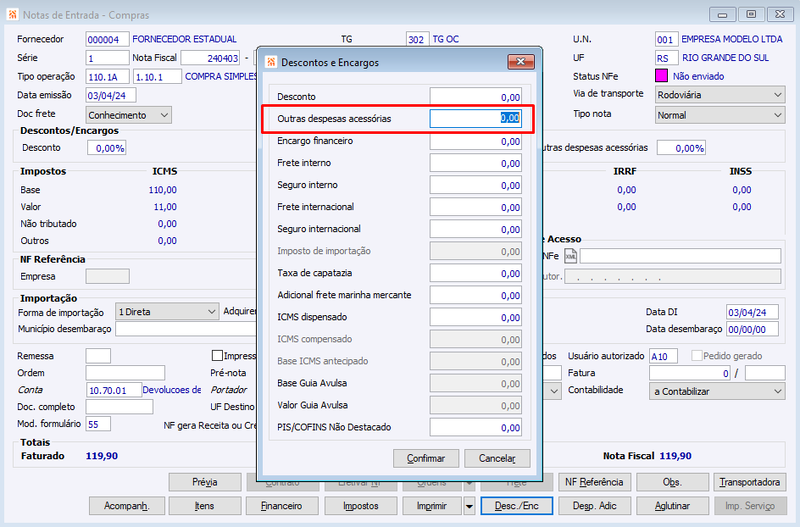800x527 pixels.
Task: Click the Desc./Enc button
Action: pos(517,506)
